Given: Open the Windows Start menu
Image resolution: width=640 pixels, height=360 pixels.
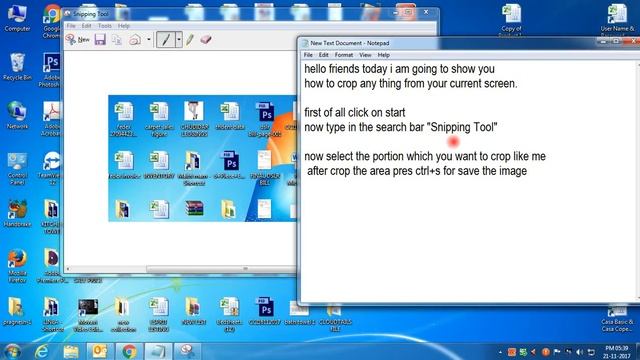Looking at the screenshot, I should (12, 351).
